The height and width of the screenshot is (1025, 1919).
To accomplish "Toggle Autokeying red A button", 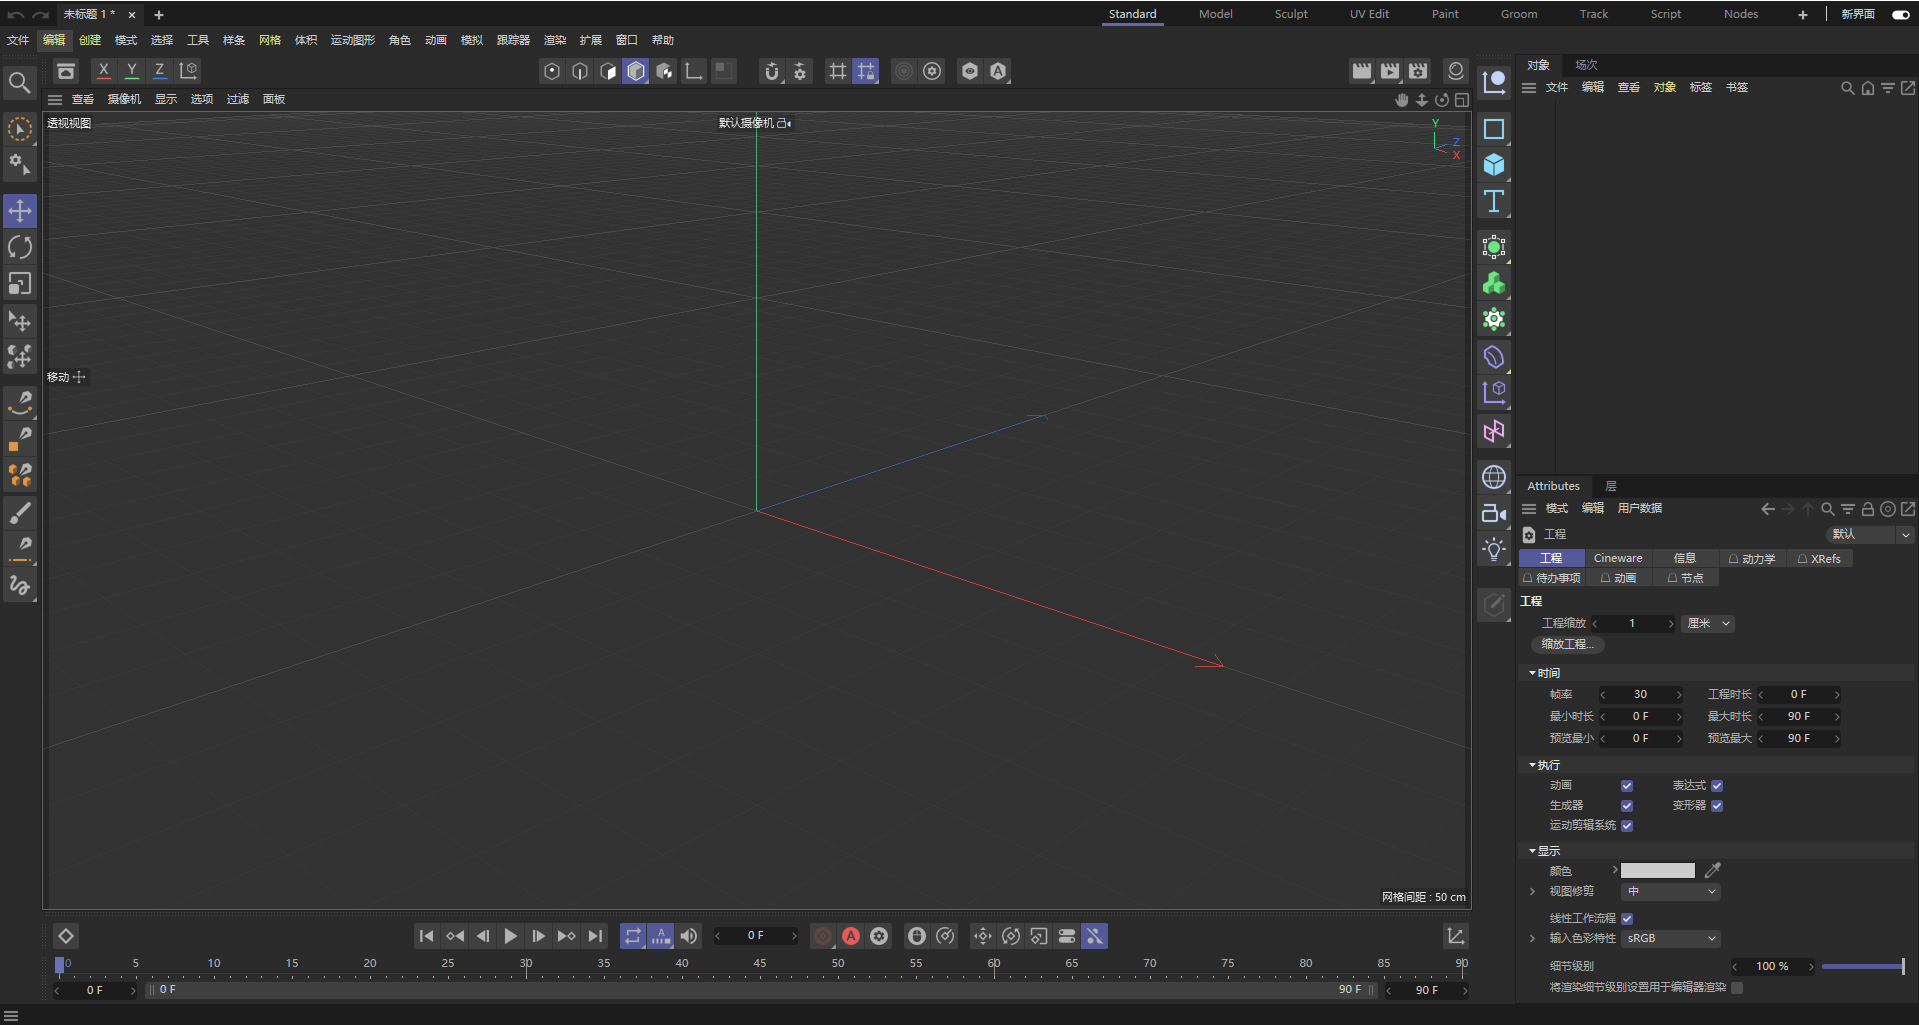I will click(851, 936).
